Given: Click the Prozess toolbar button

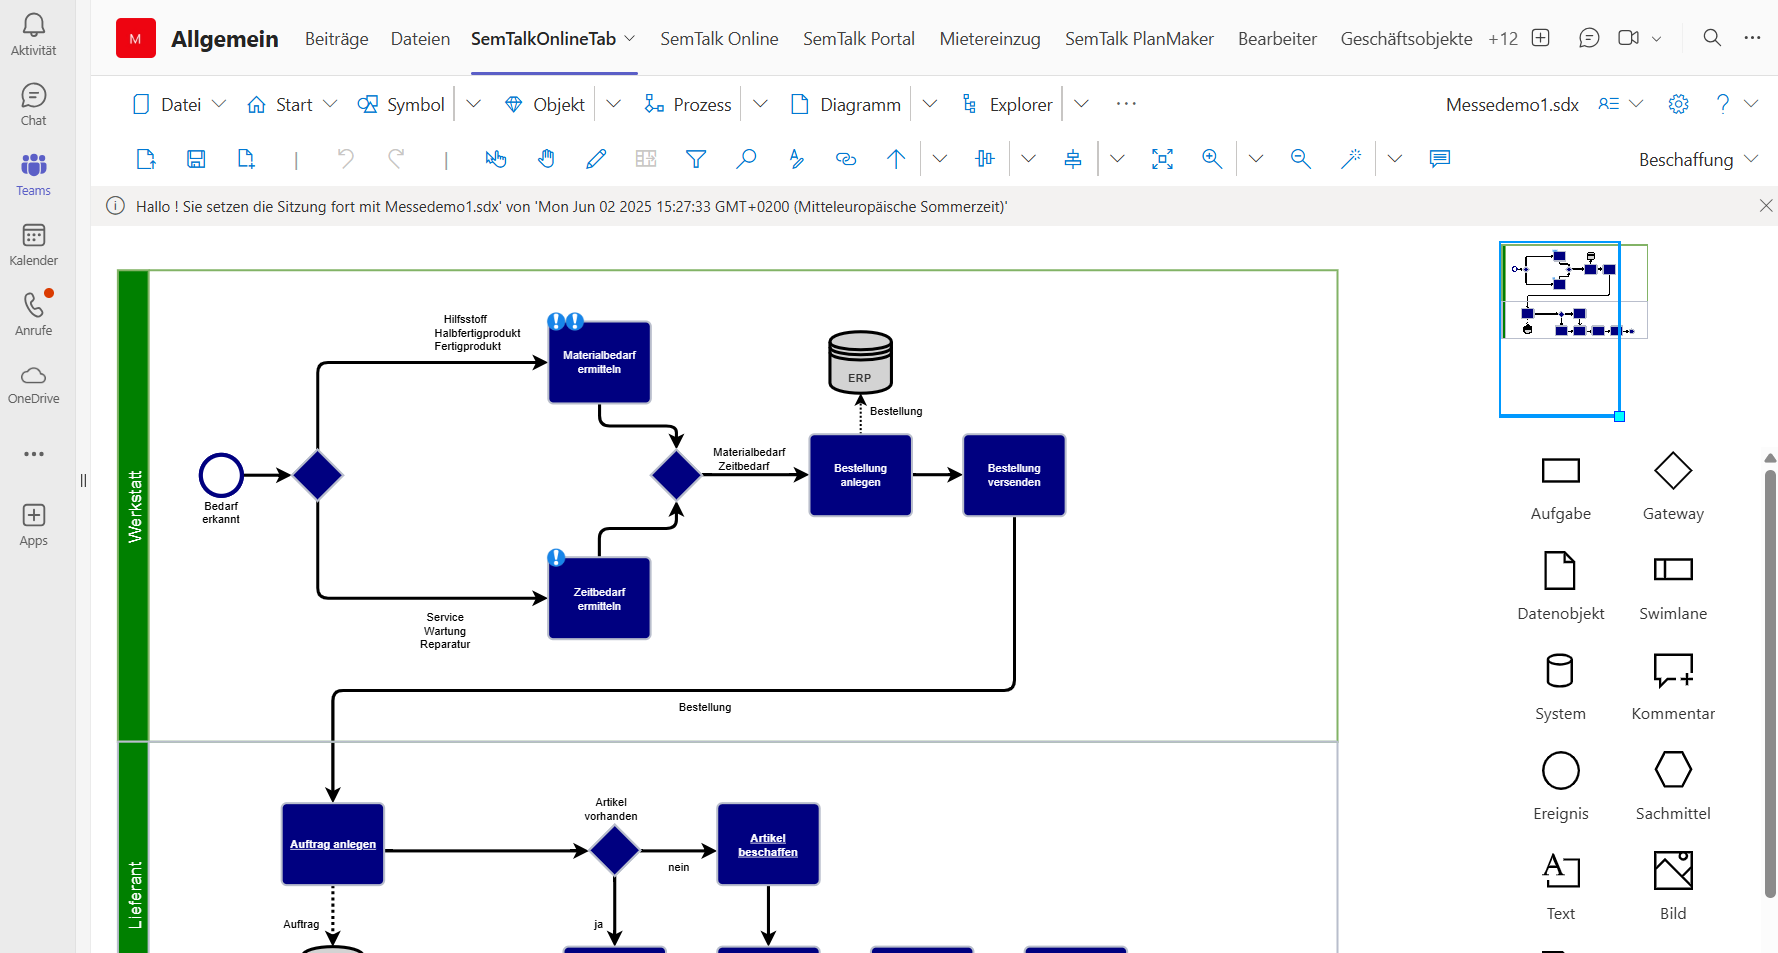Looking at the screenshot, I should 689,104.
